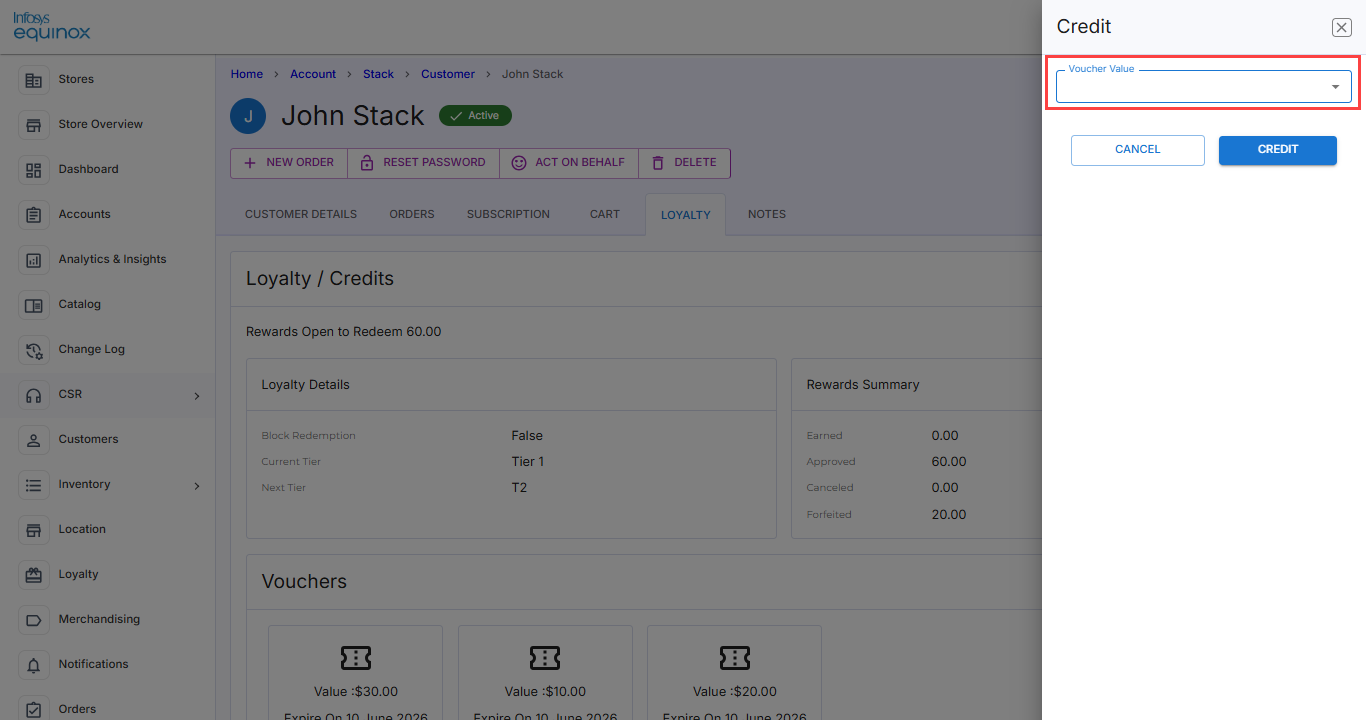Select the Merchandising tag icon

click(34, 620)
